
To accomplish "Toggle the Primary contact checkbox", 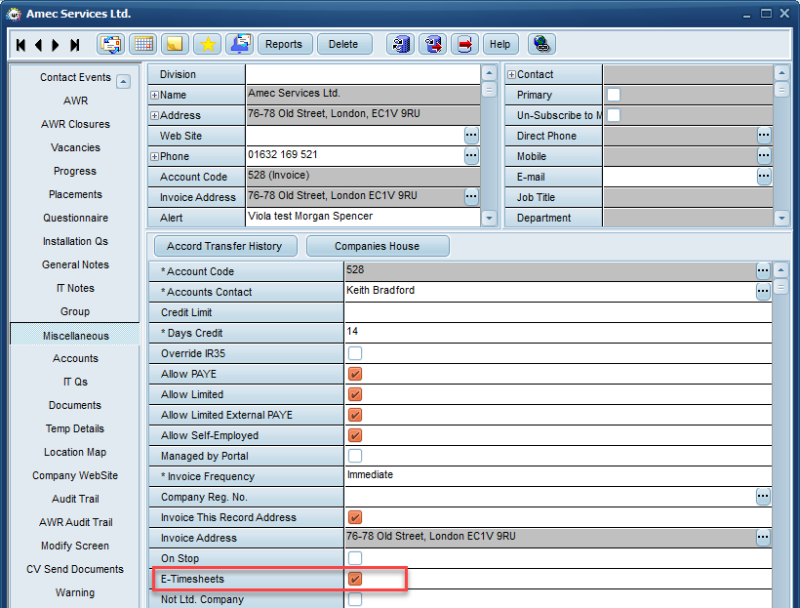I will (x=614, y=95).
